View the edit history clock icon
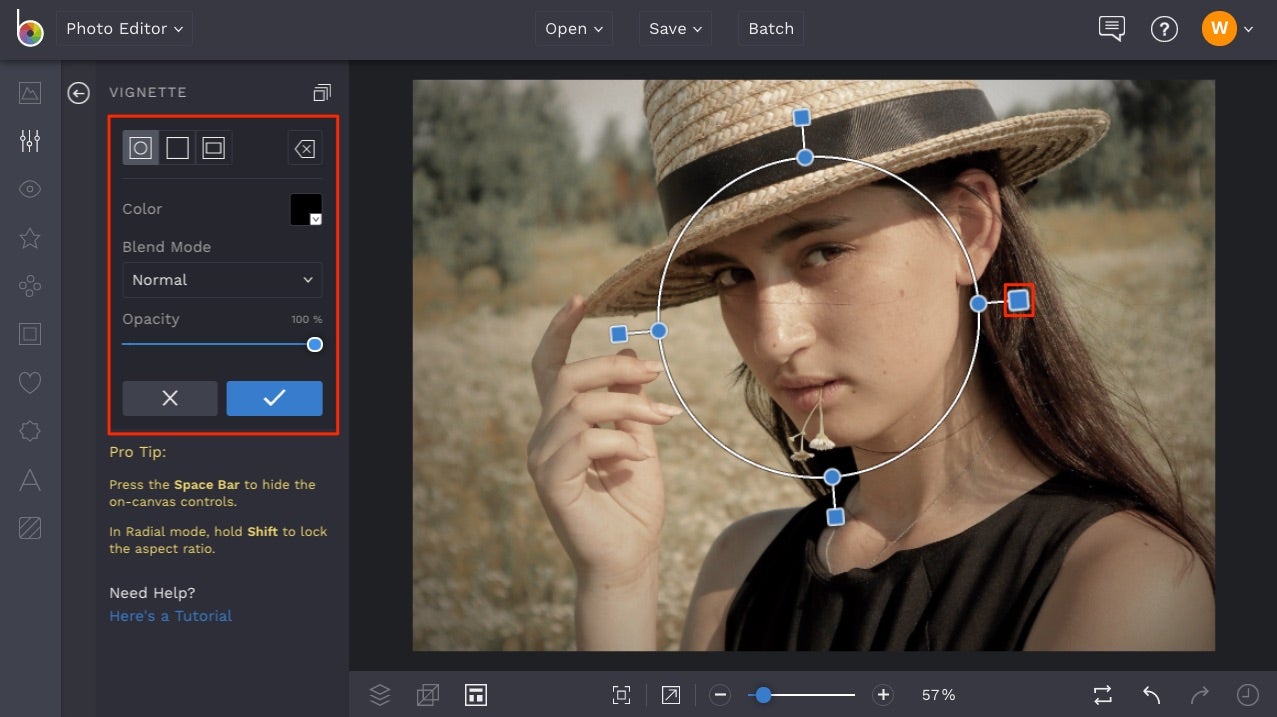The height and width of the screenshot is (717, 1277). (x=1249, y=694)
